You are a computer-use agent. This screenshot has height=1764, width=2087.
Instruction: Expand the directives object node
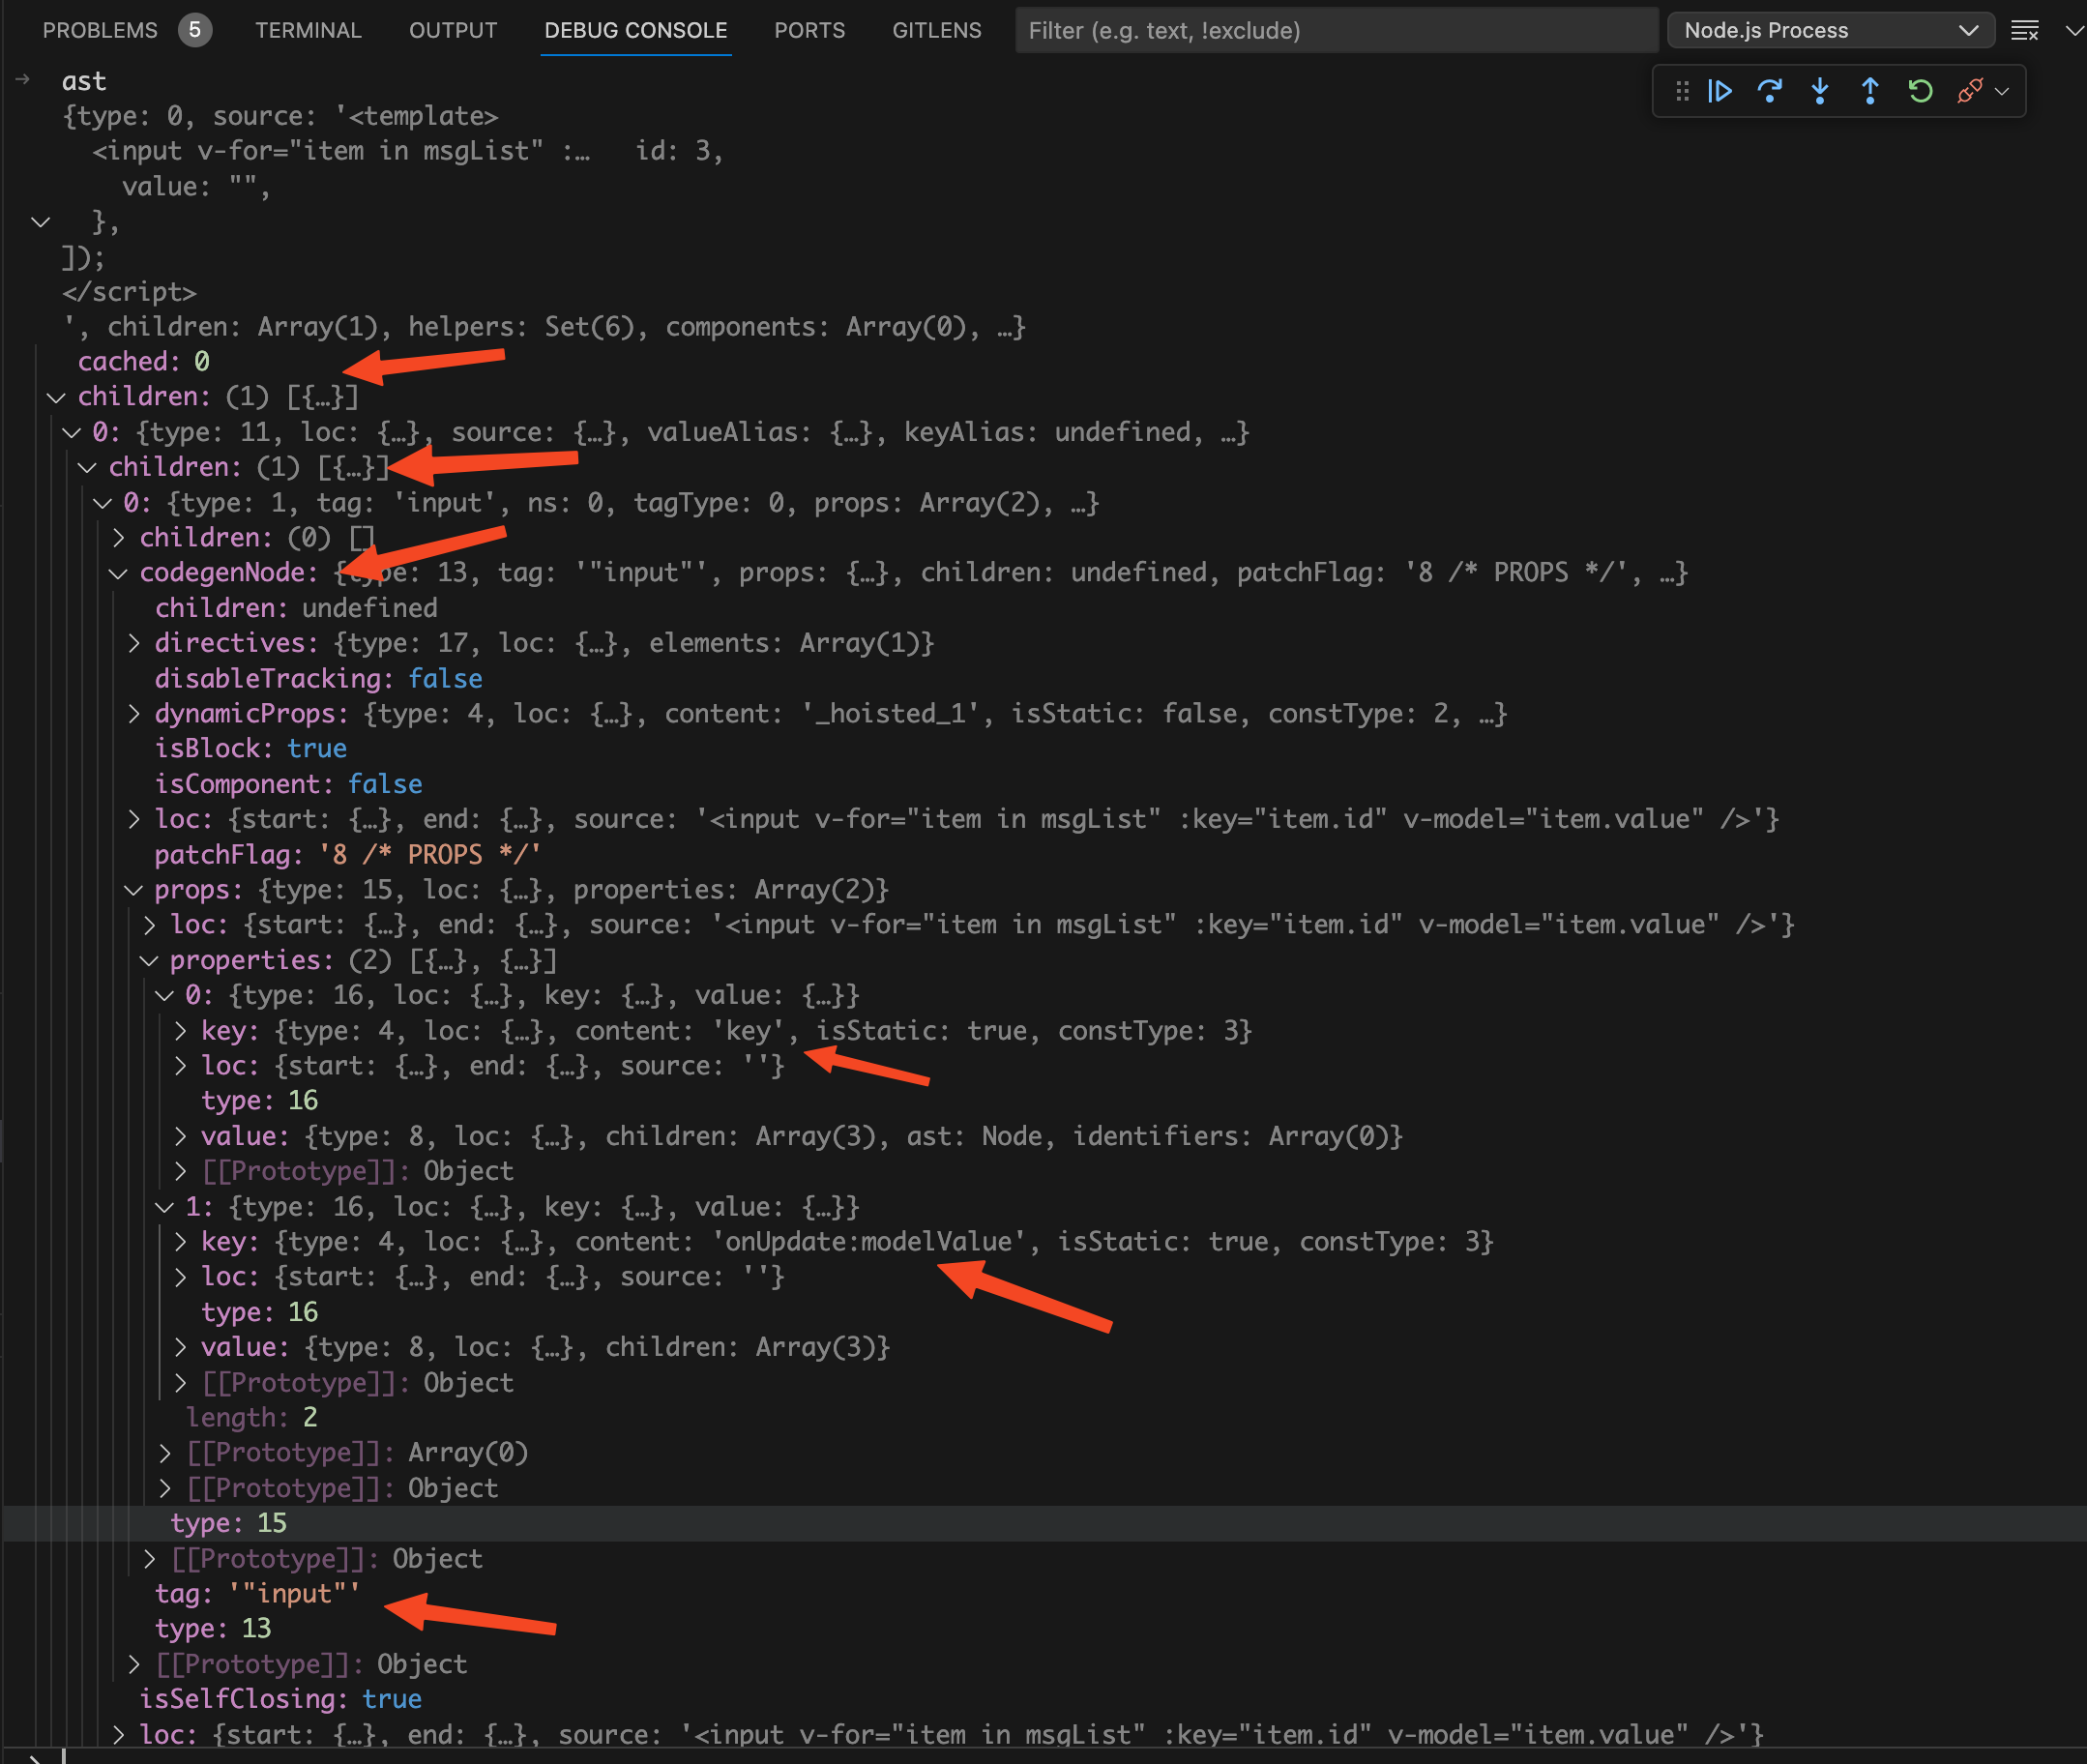point(134,643)
